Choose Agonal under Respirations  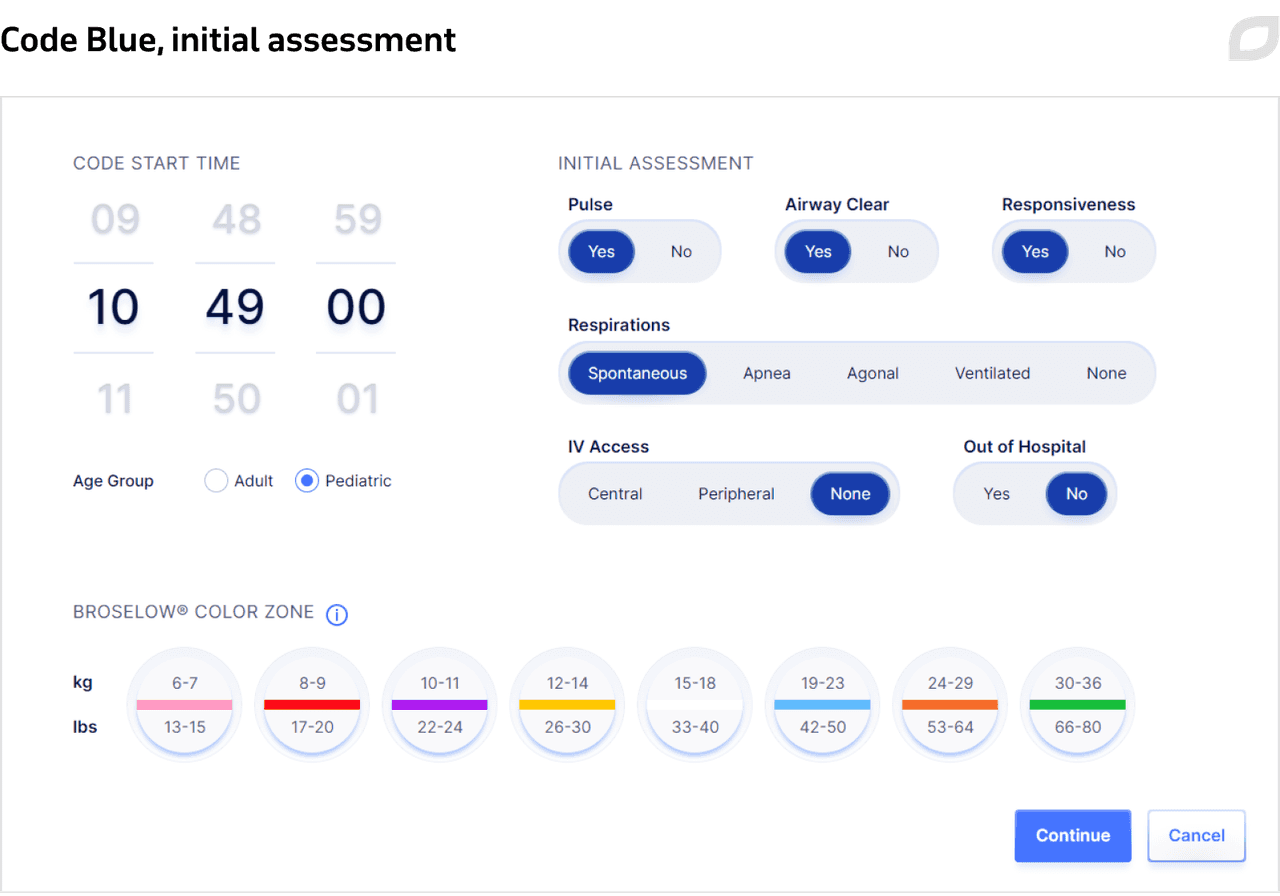click(873, 374)
